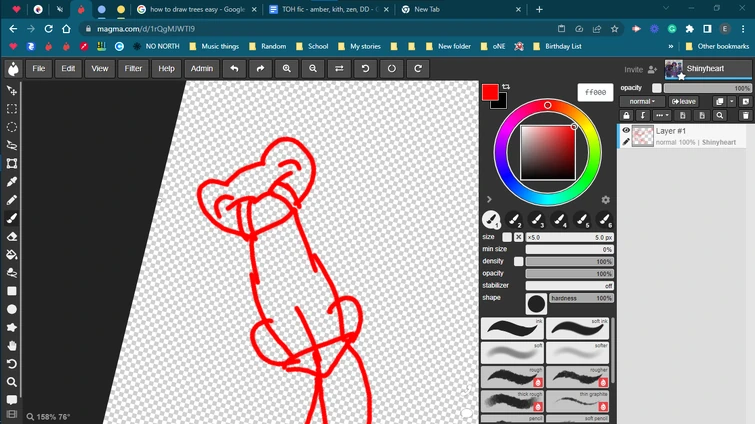Click the Invite button
755x424 pixels.
(640, 69)
